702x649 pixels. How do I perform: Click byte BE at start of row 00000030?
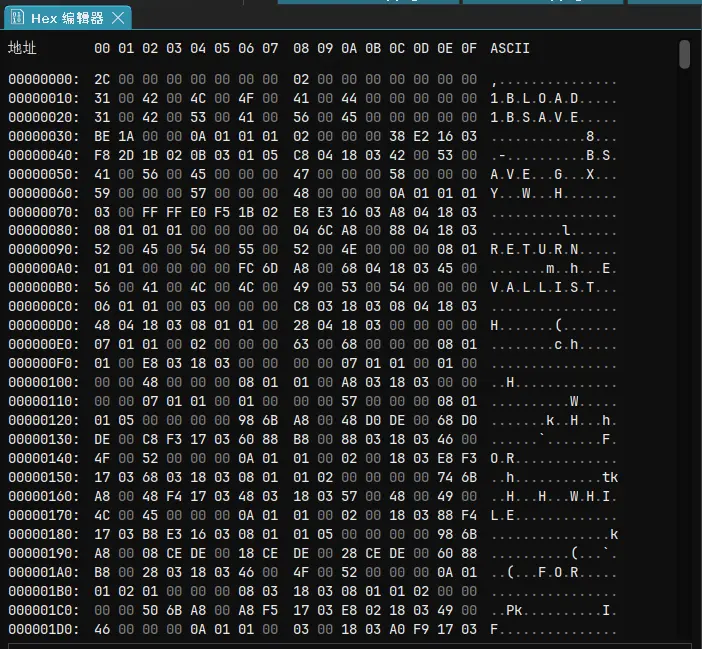pyautogui.click(x=102, y=136)
